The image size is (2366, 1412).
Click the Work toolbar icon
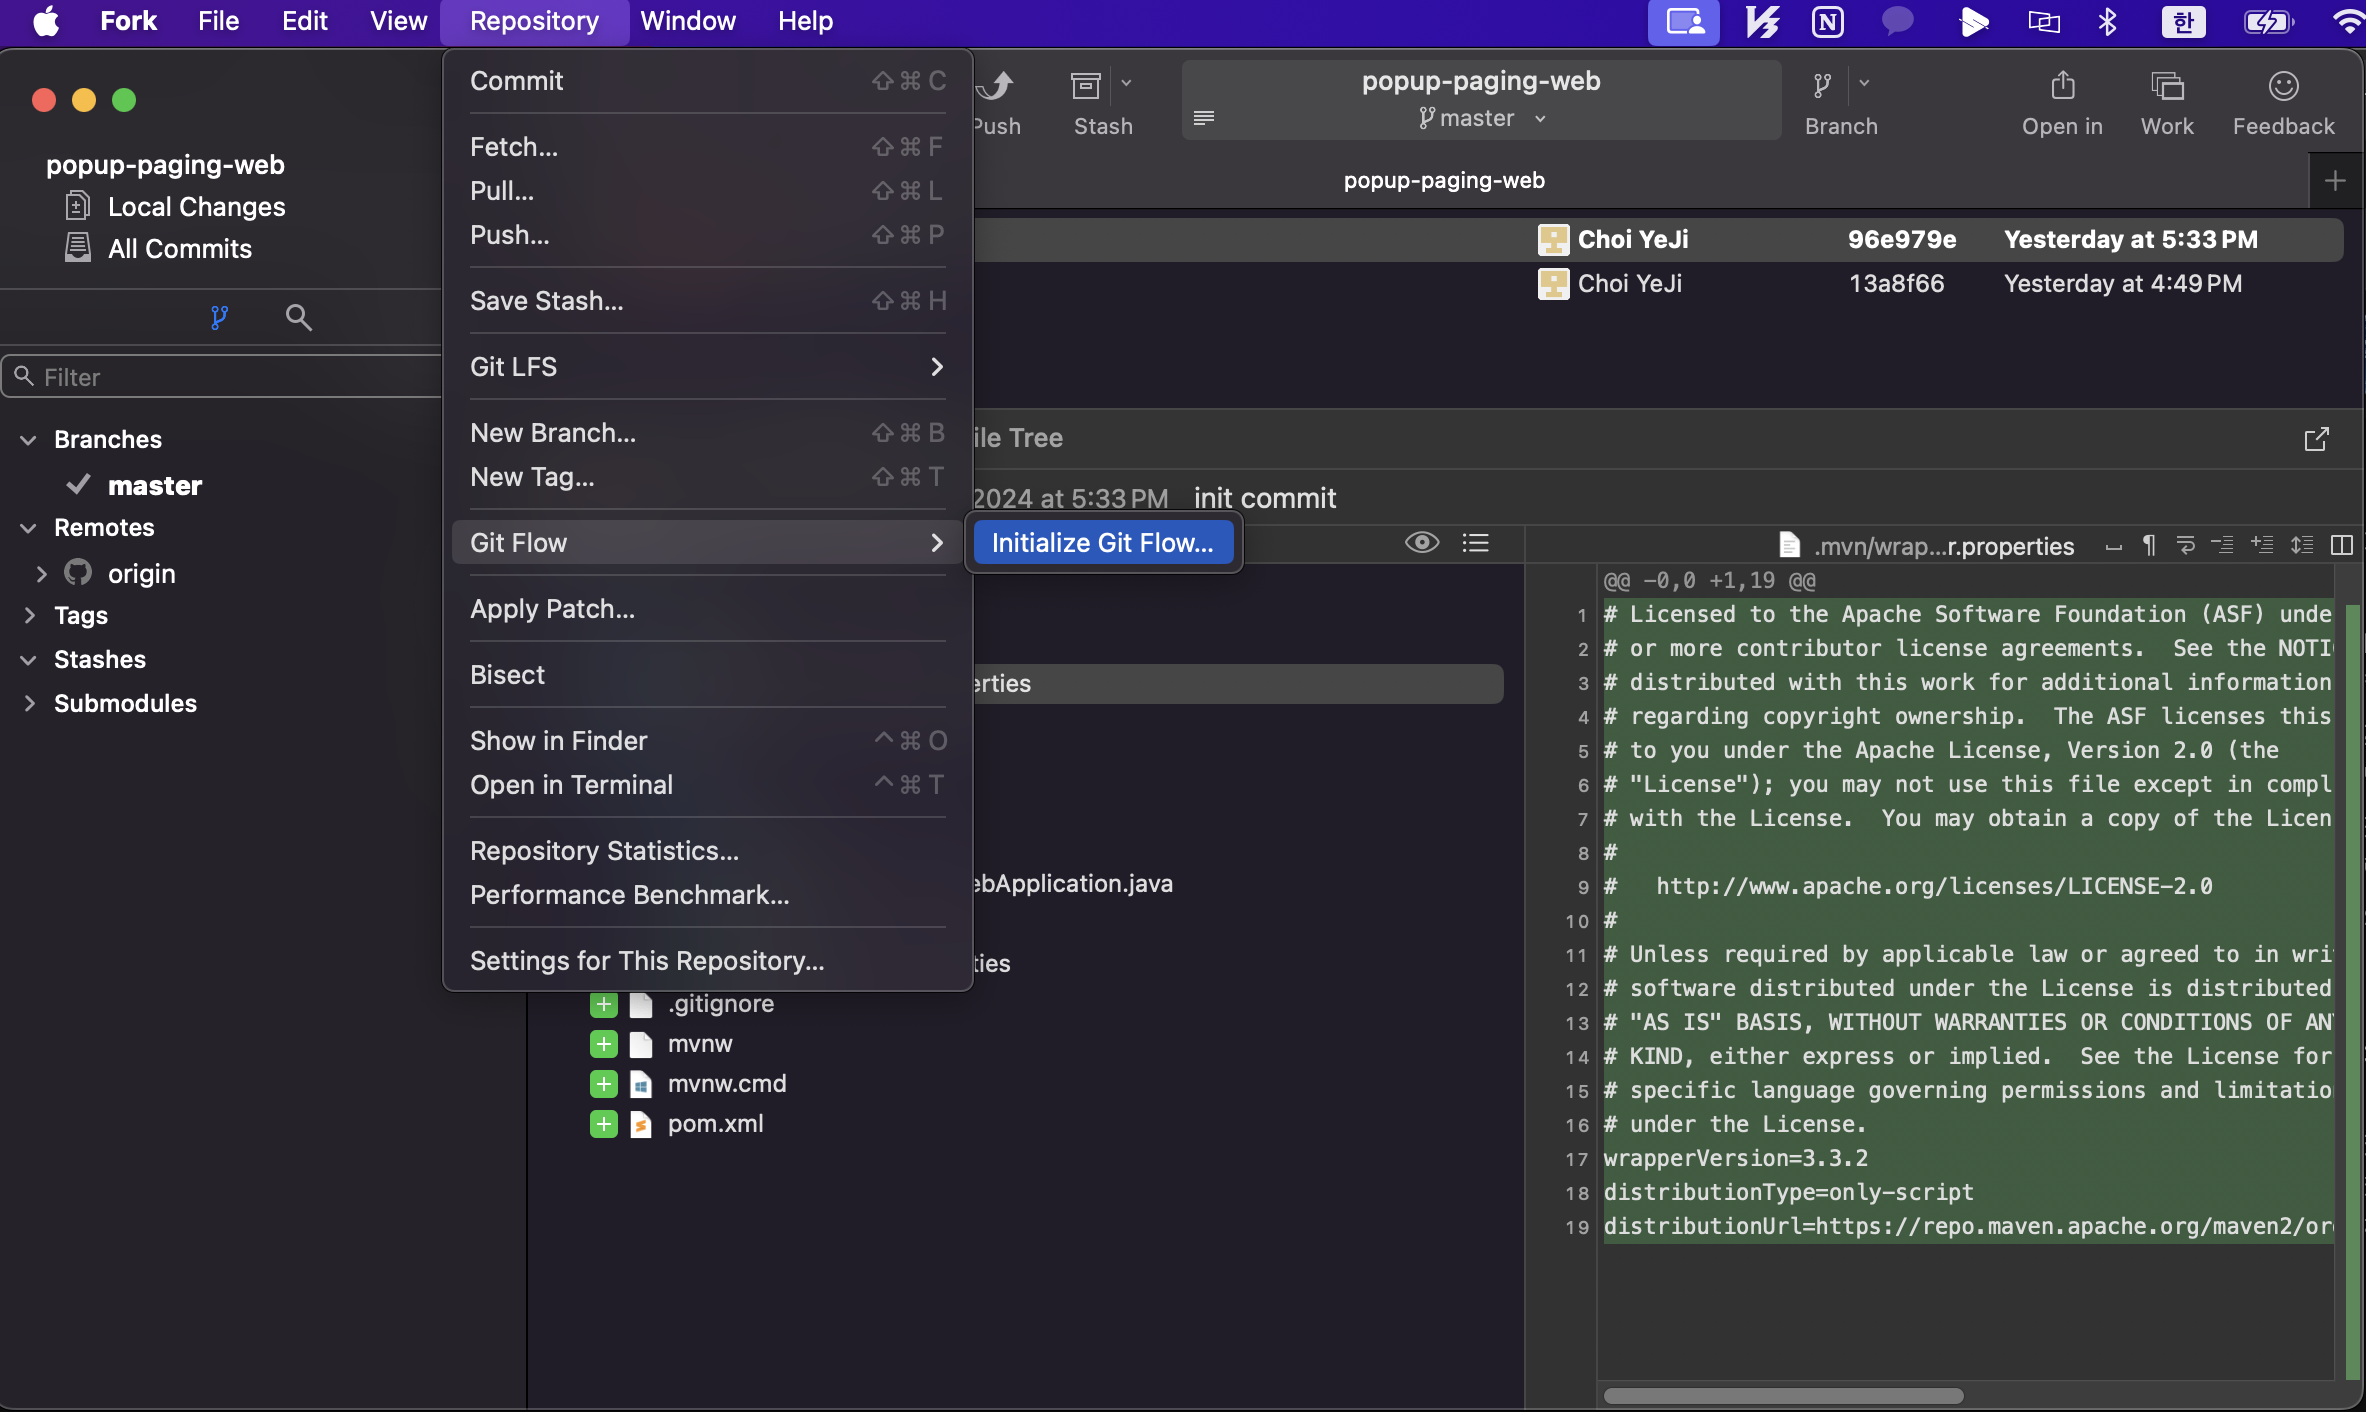[2167, 87]
